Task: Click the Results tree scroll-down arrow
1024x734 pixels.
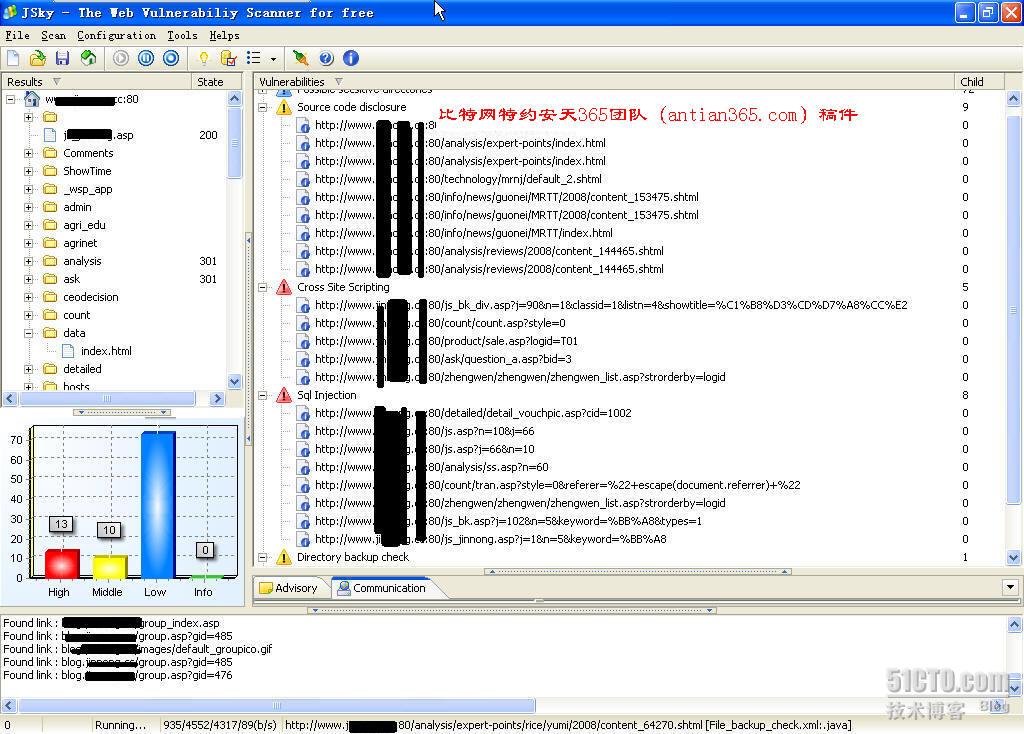Action: (234, 381)
